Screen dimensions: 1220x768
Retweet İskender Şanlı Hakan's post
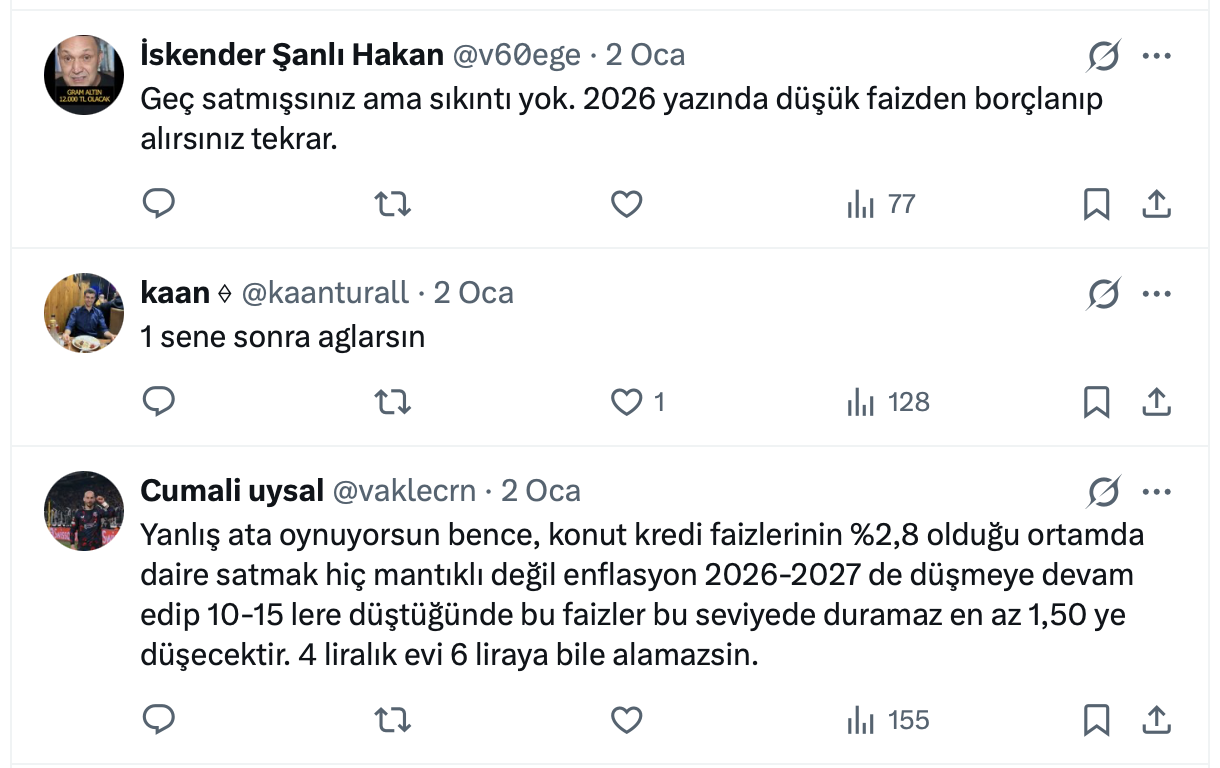[x=392, y=204]
